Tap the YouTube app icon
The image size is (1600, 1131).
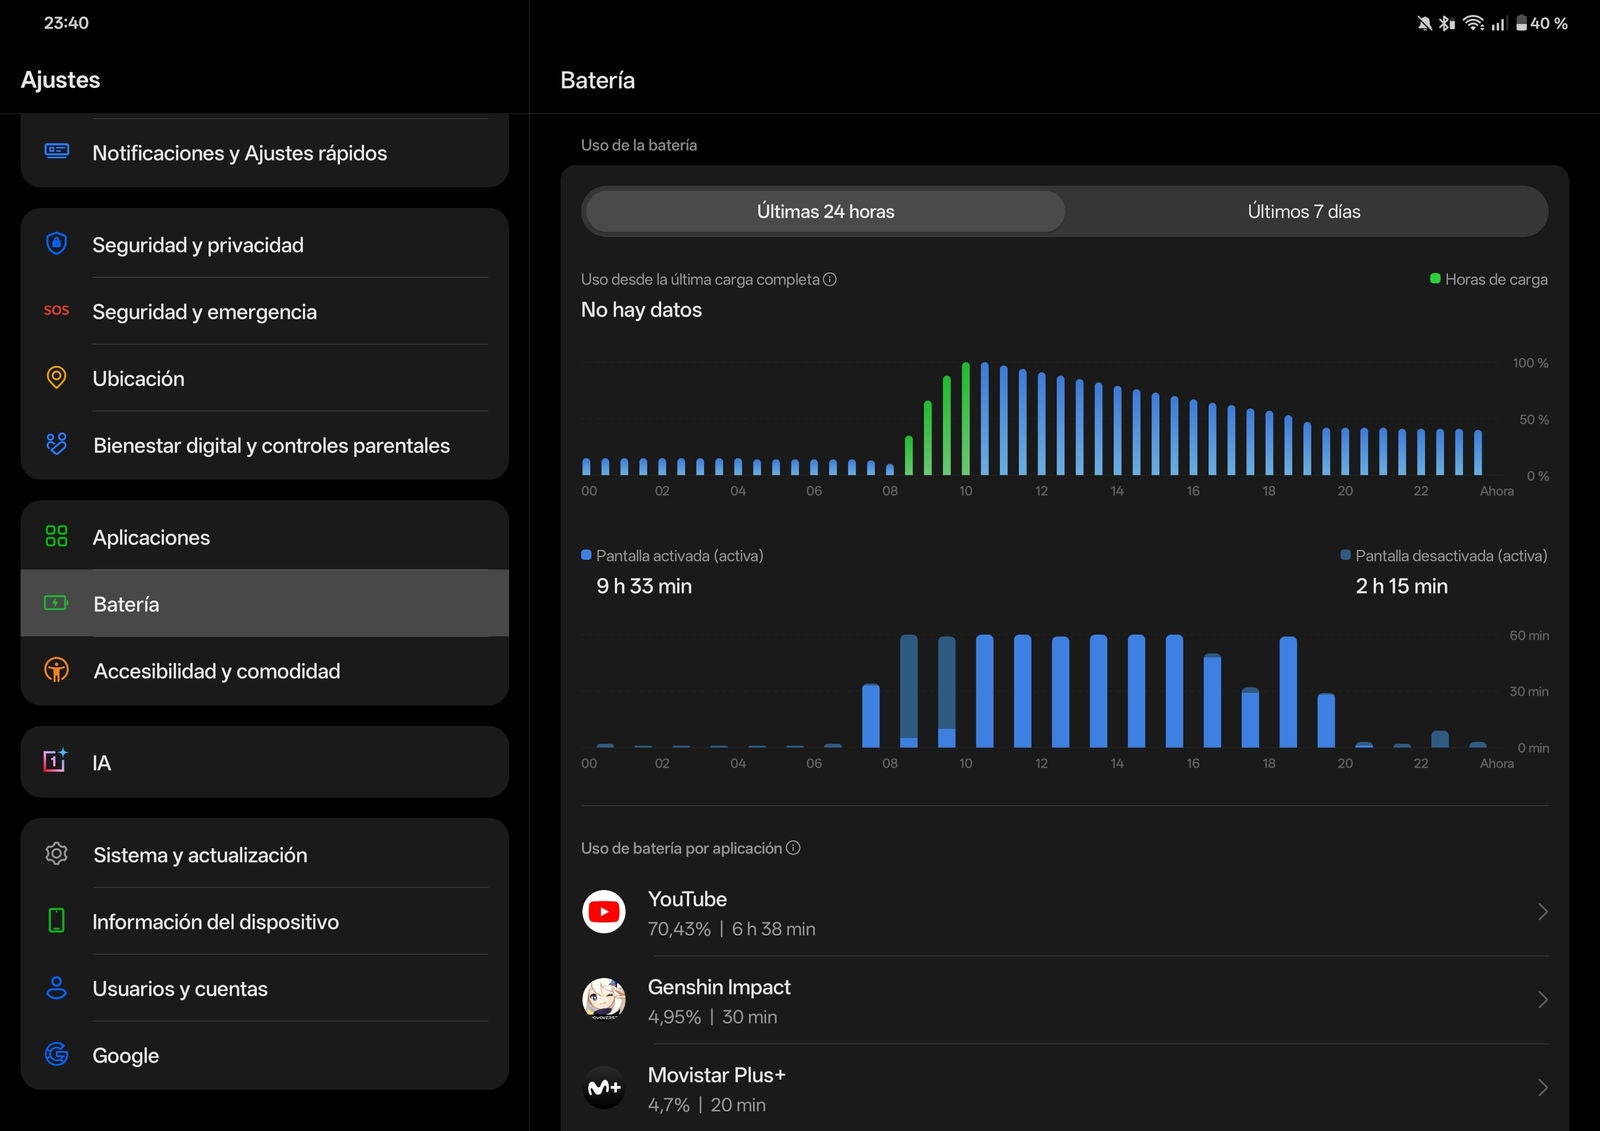(604, 912)
